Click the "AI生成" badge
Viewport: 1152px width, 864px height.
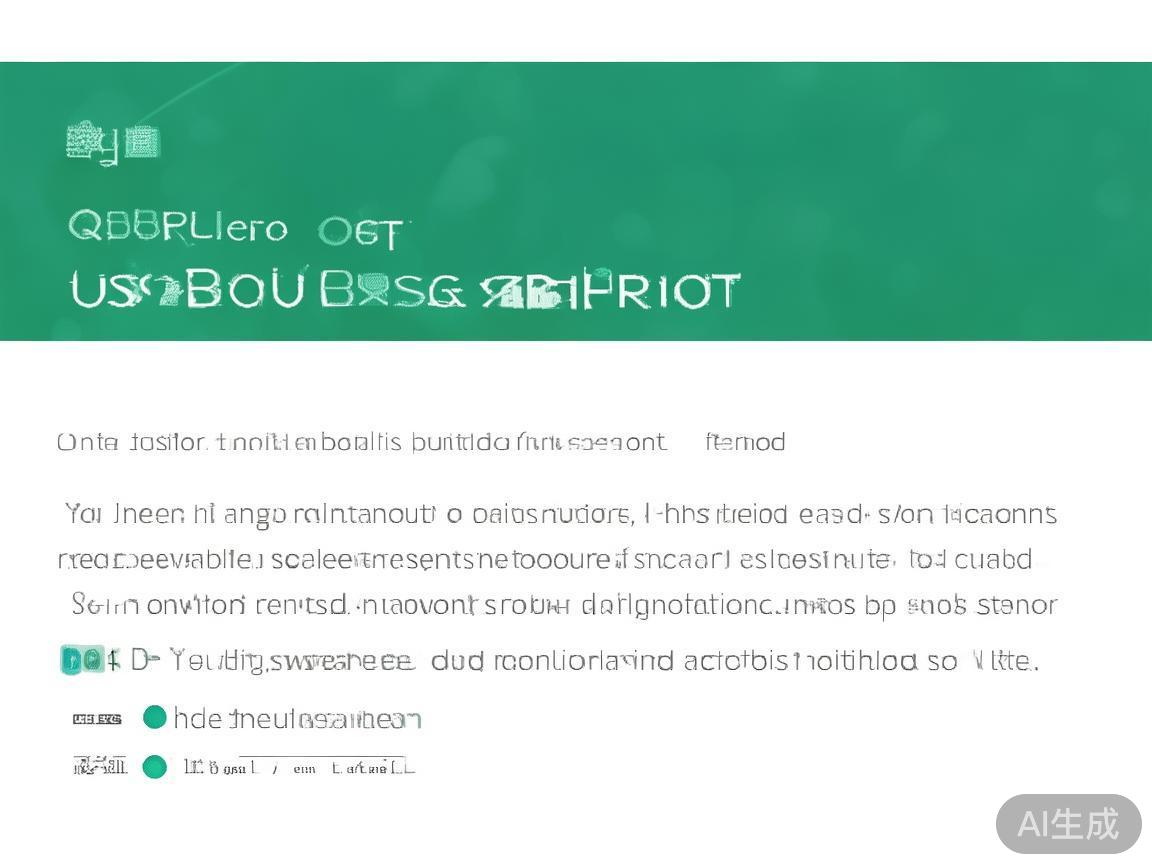tap(1068, 824)
